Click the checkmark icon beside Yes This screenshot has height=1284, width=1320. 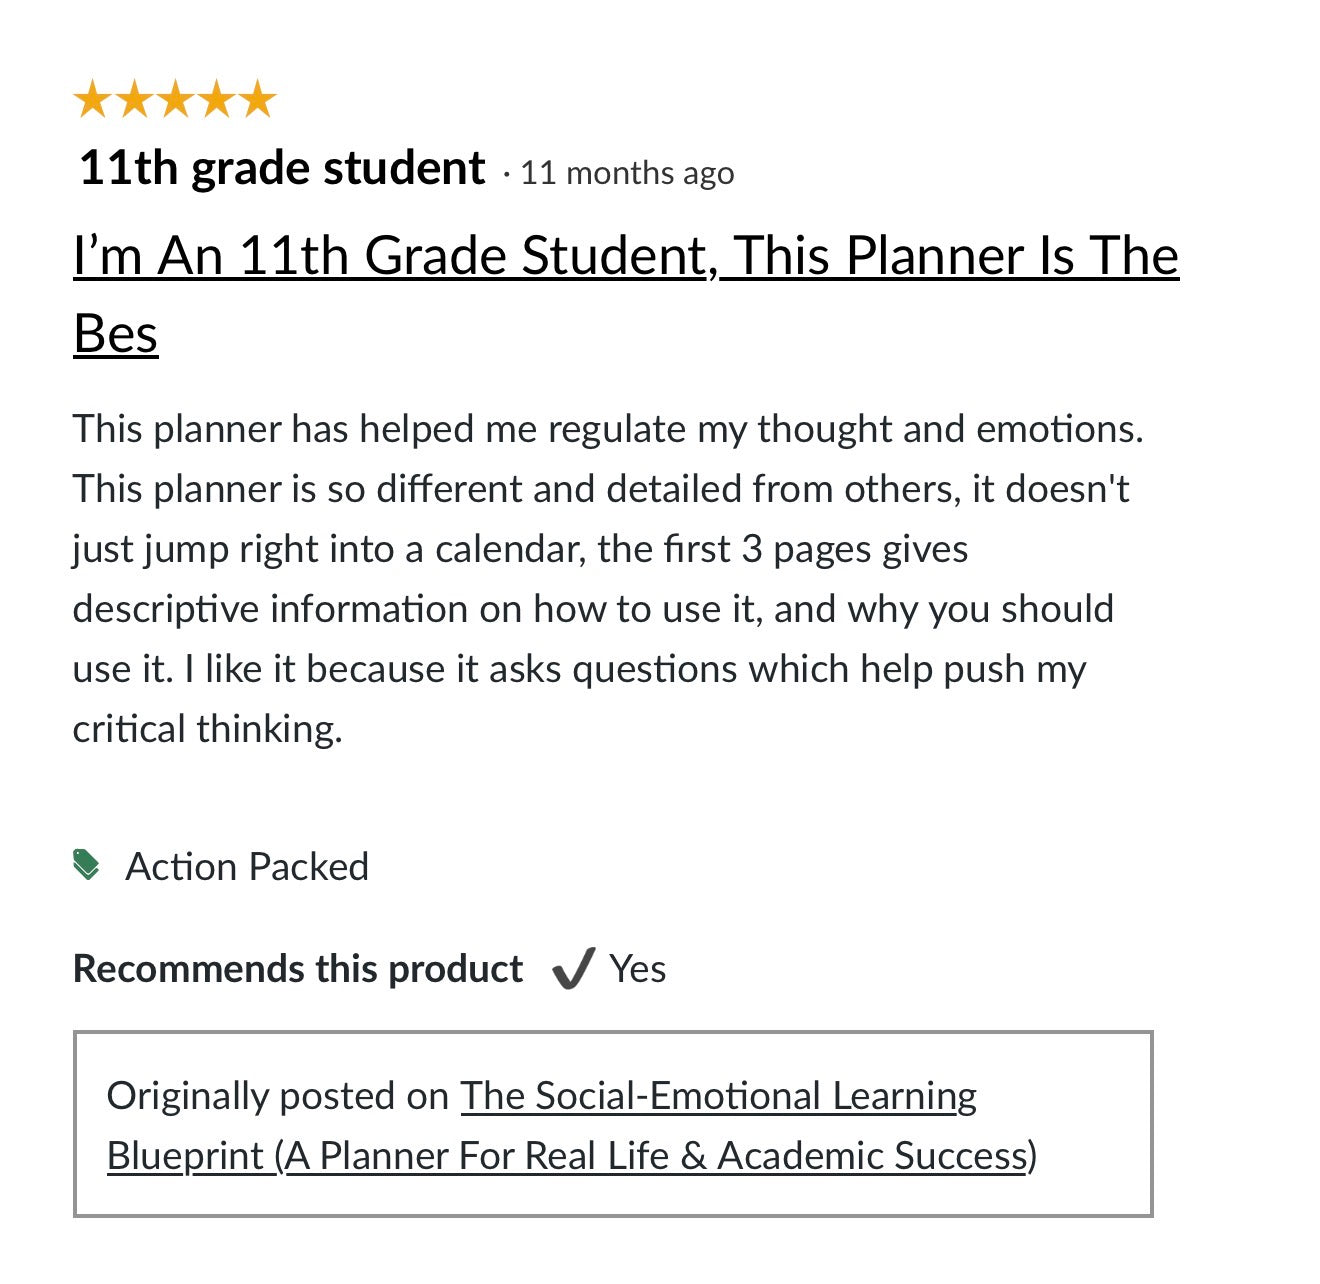point(573,969)
